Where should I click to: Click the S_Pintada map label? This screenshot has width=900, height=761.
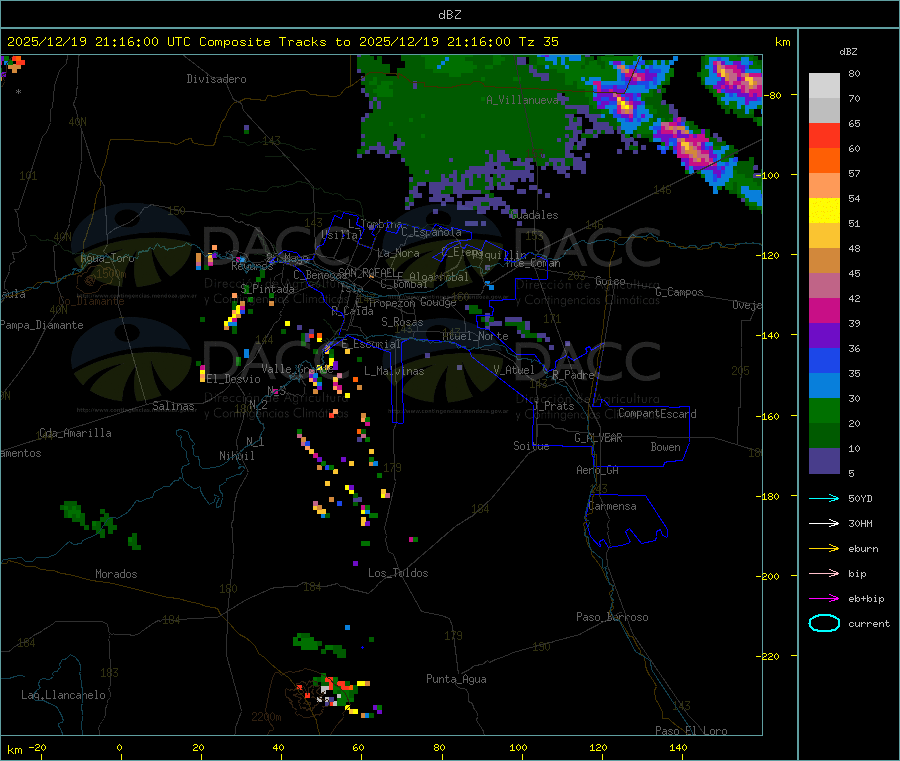[267, 289]
